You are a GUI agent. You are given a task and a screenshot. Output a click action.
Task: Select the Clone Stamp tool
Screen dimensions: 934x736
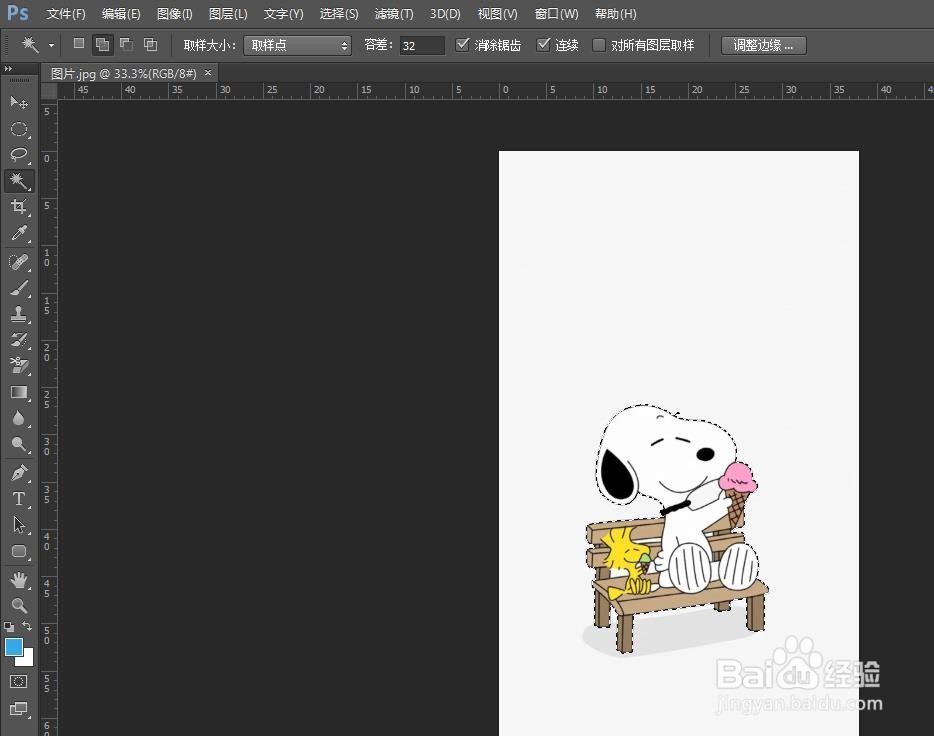19,314
